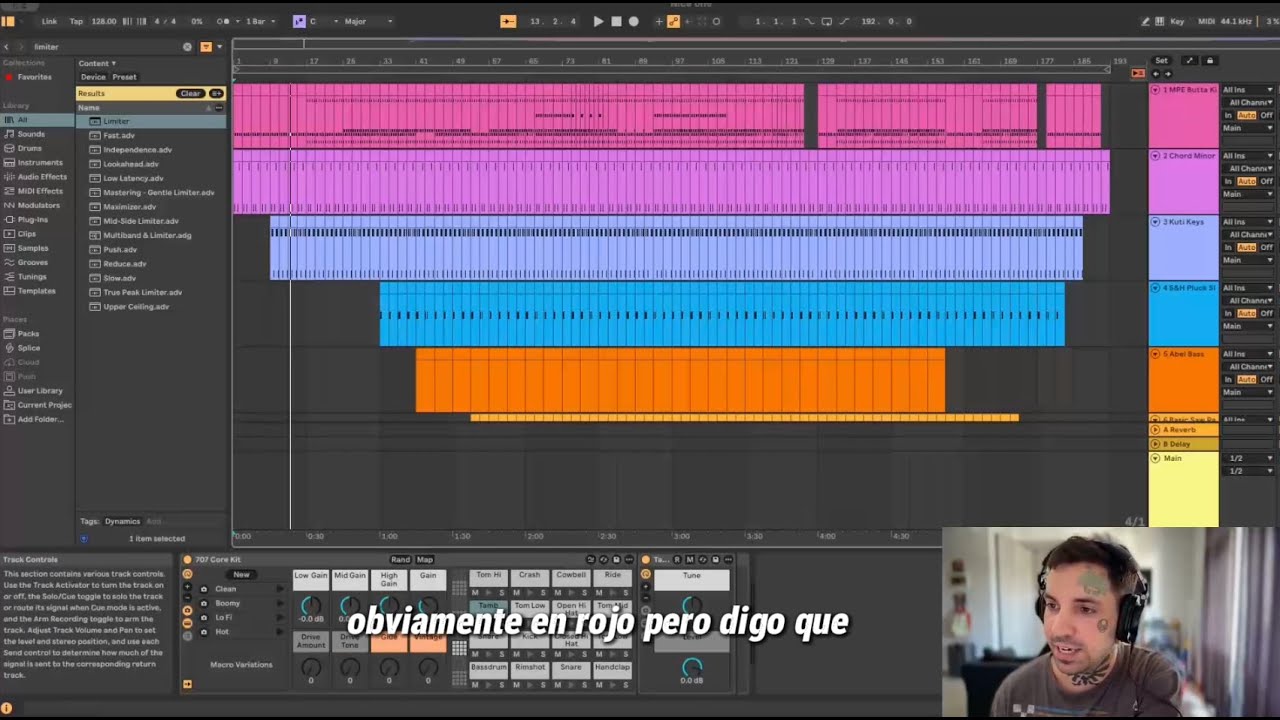Open Packs in Places
This screenshot has height=720, width=1280.
pyautogui.click(x=28, y=334)
